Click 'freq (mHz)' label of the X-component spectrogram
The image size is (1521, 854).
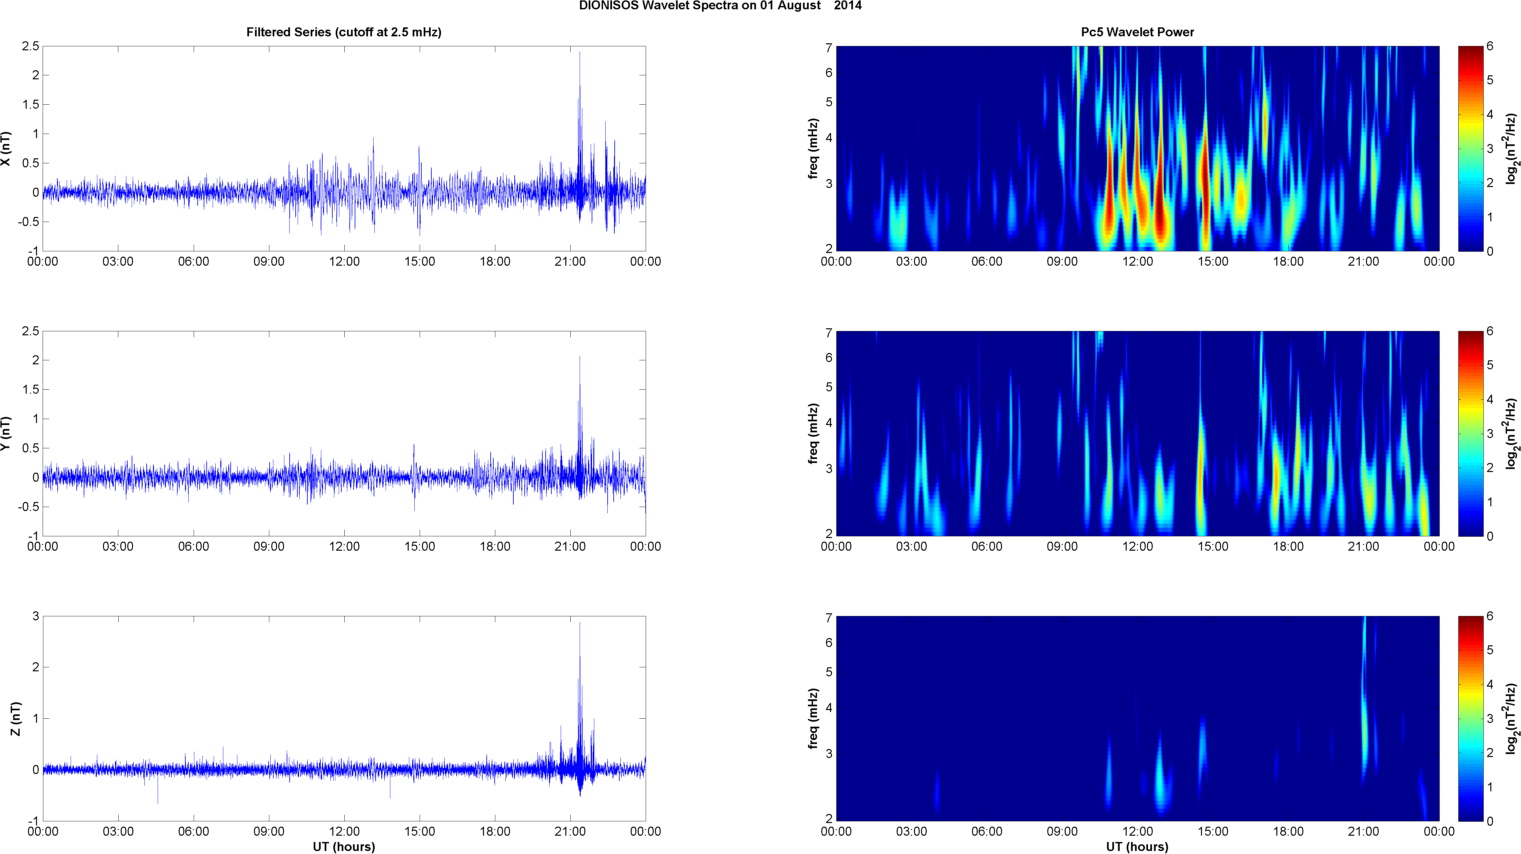(x=814, y=149)
